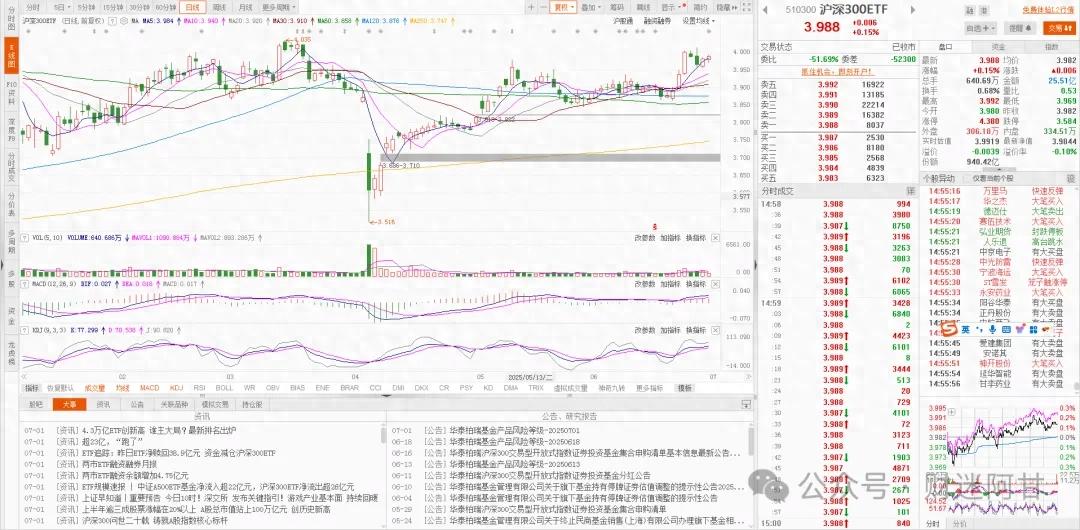Toggle 融资融券 overlay on chart
The height and width of the screenshot is (530, 1080).
click(657, 21)
